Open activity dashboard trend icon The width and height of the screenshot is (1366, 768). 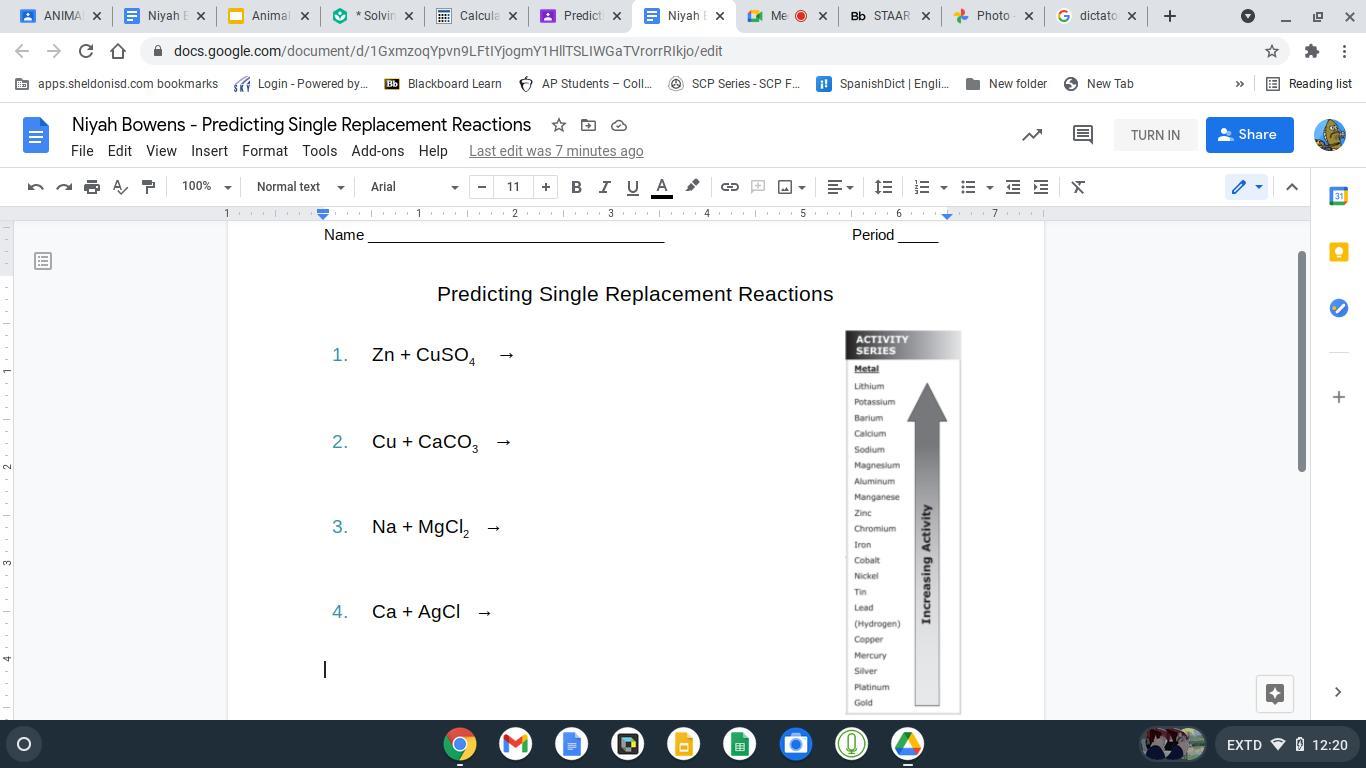click(x=1032, y=134)
